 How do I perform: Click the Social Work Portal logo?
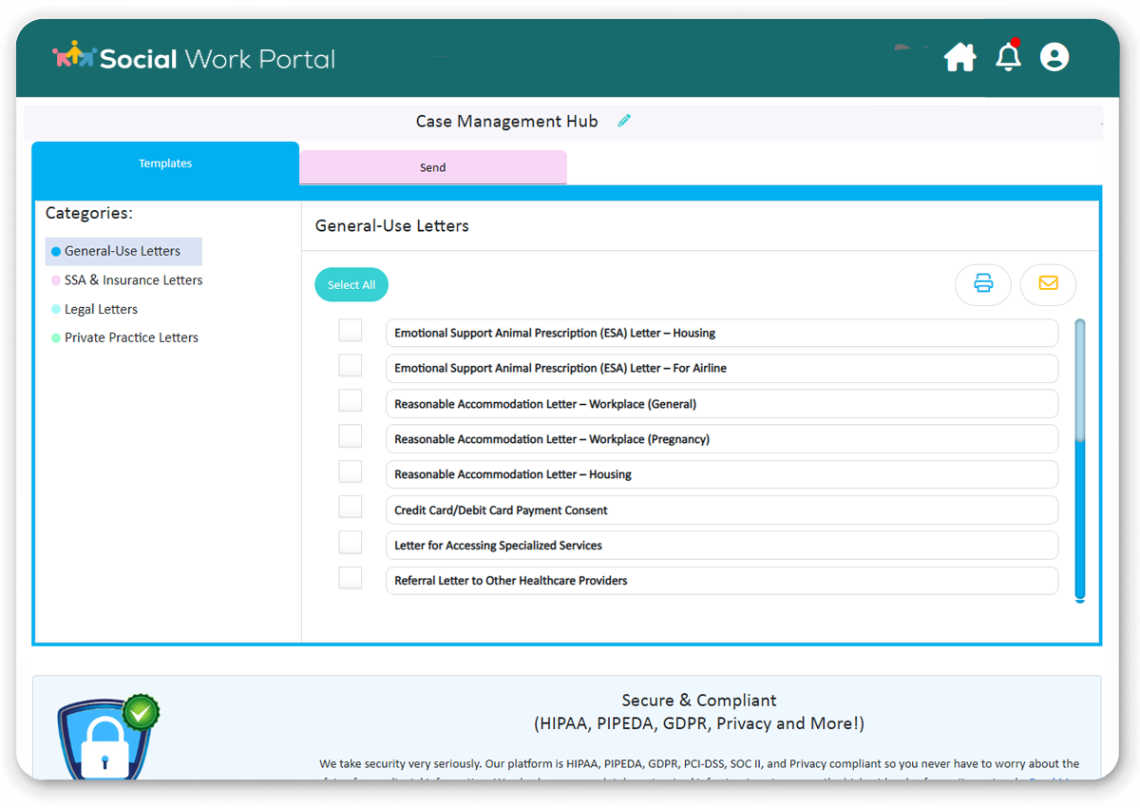point(193,57)
